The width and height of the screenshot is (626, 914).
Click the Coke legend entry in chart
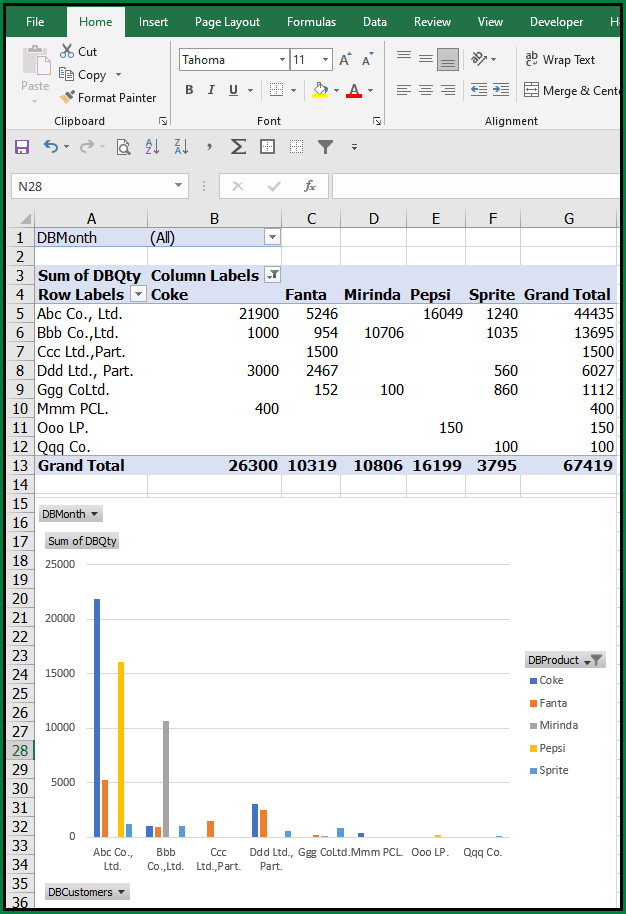(546, 680)
